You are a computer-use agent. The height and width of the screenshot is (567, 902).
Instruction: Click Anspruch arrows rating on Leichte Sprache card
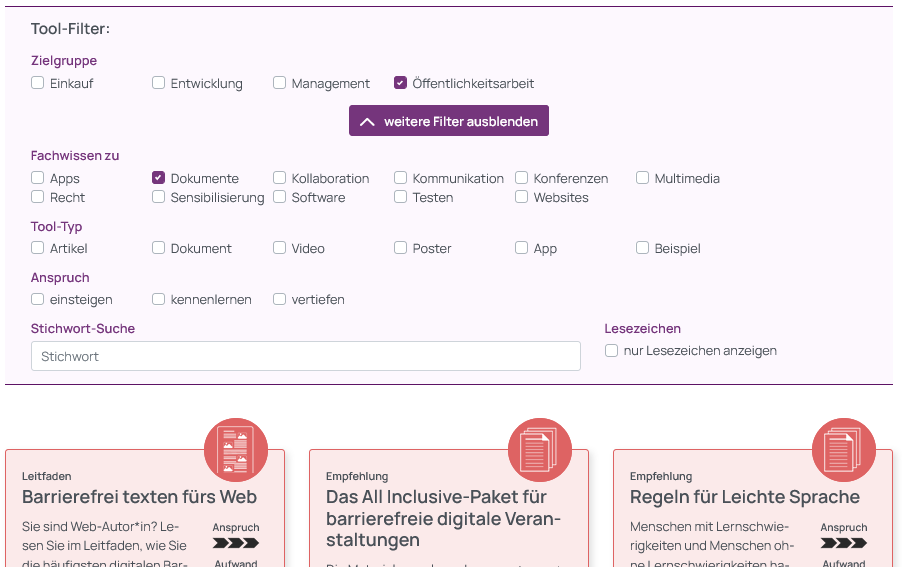(844, 543)
